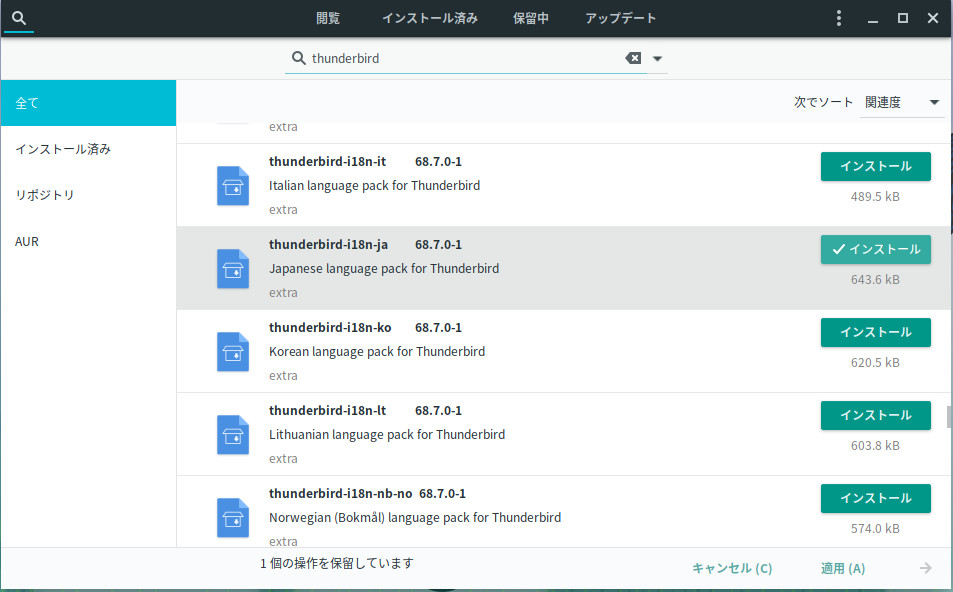Select the thunderbird-i18n-ko package name
953x592 pixels.
(330, 328)
